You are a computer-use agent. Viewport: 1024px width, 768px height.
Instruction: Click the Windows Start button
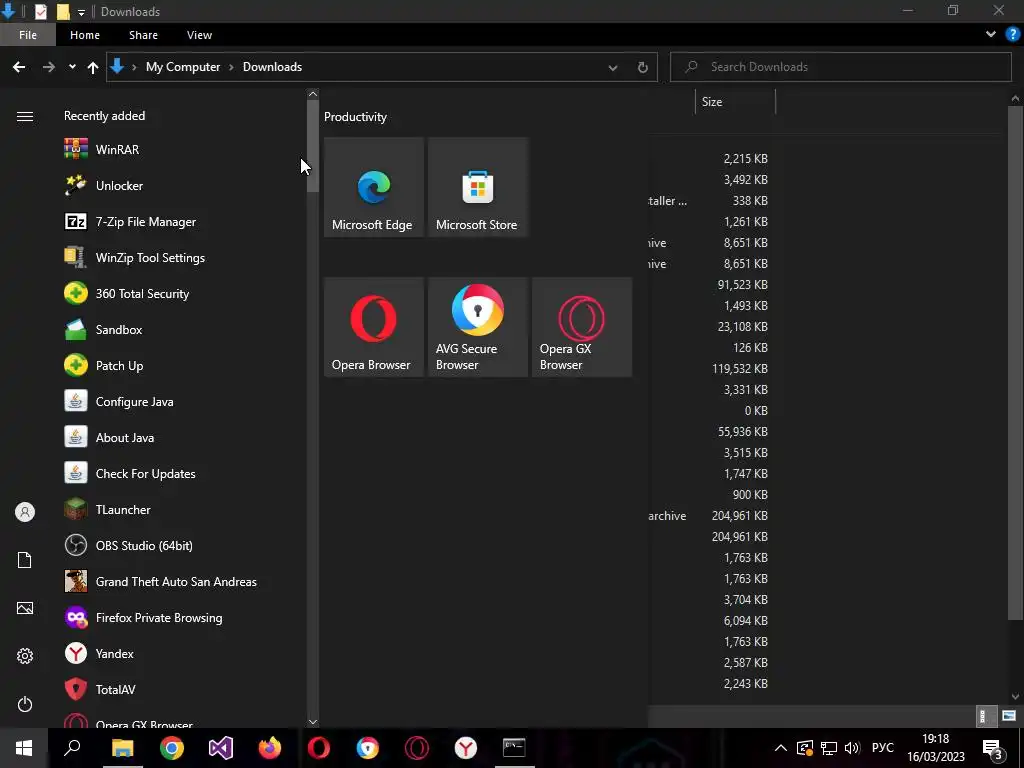[24, 748]
